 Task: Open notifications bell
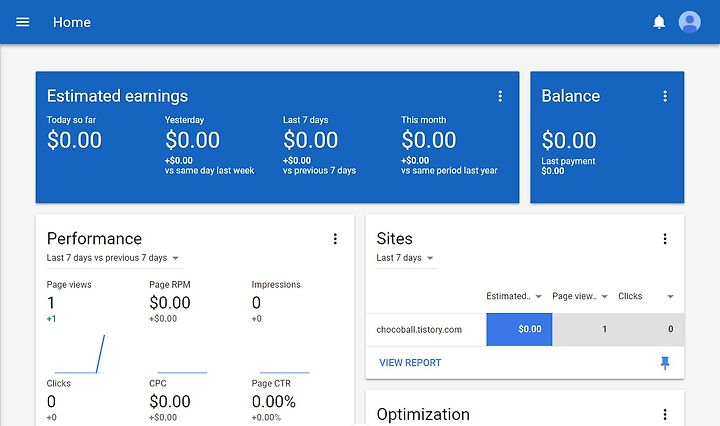tap(659, 22)
